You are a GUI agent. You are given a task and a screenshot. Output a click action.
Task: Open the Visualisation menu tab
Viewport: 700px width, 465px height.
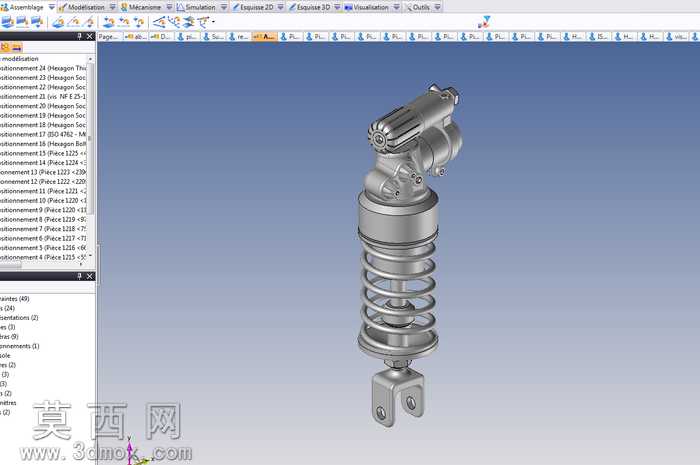pos(366,7)
